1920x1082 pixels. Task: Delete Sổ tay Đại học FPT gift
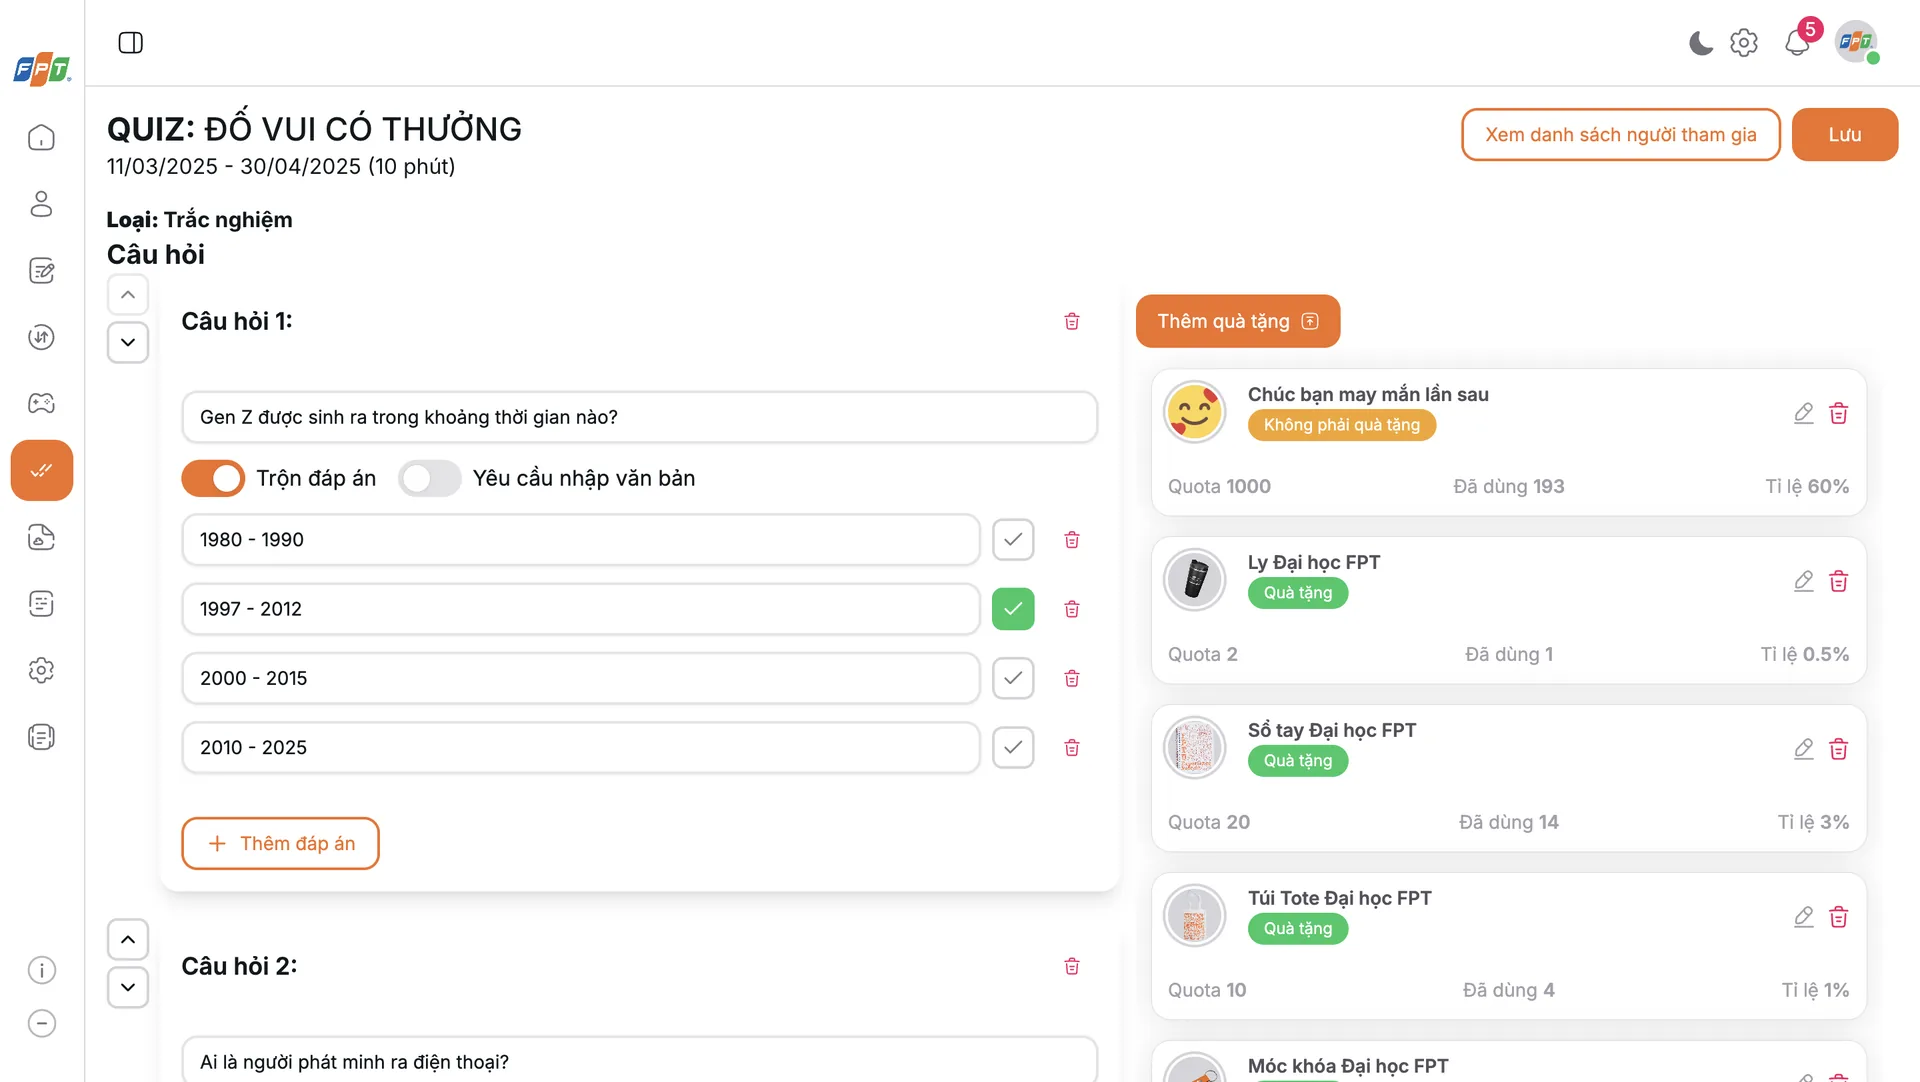[1838, 749]
